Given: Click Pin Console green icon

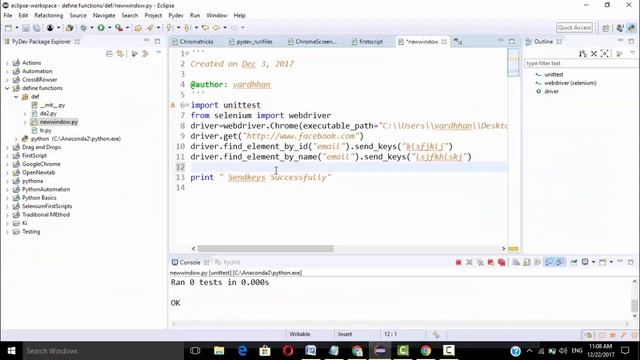Looking at the screenshot, I should [x=573, y=262].
